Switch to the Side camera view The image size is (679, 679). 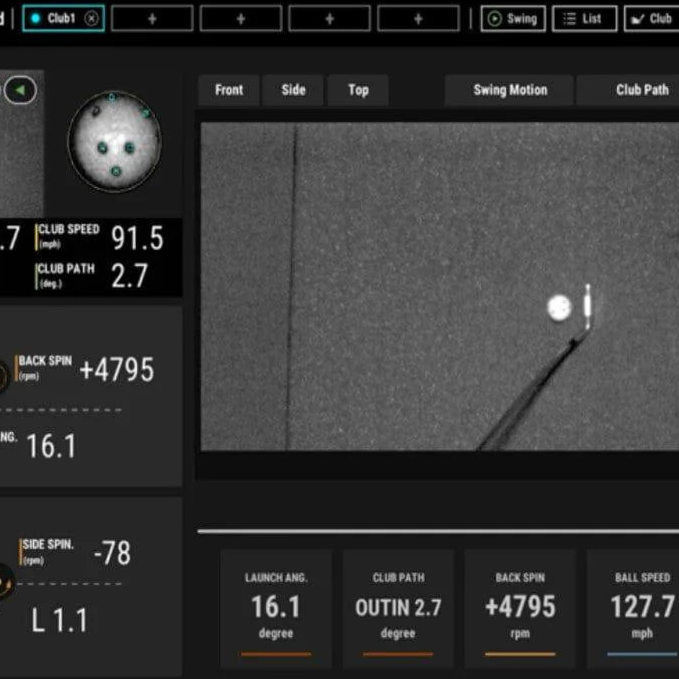click(x=293, y=90)
